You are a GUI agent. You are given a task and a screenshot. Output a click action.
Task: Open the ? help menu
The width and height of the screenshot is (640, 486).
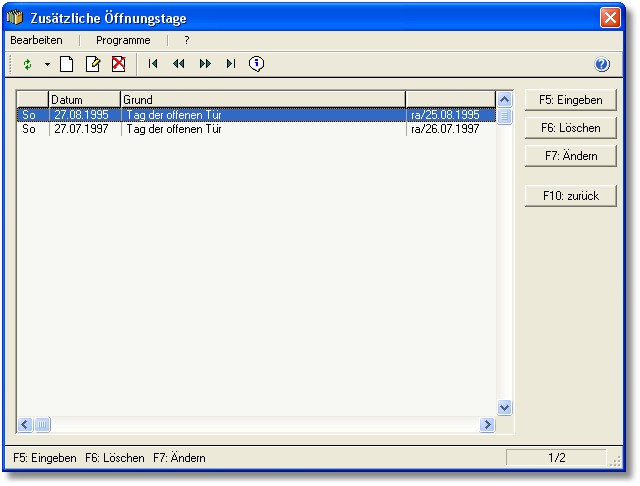[x=186, y=40]
